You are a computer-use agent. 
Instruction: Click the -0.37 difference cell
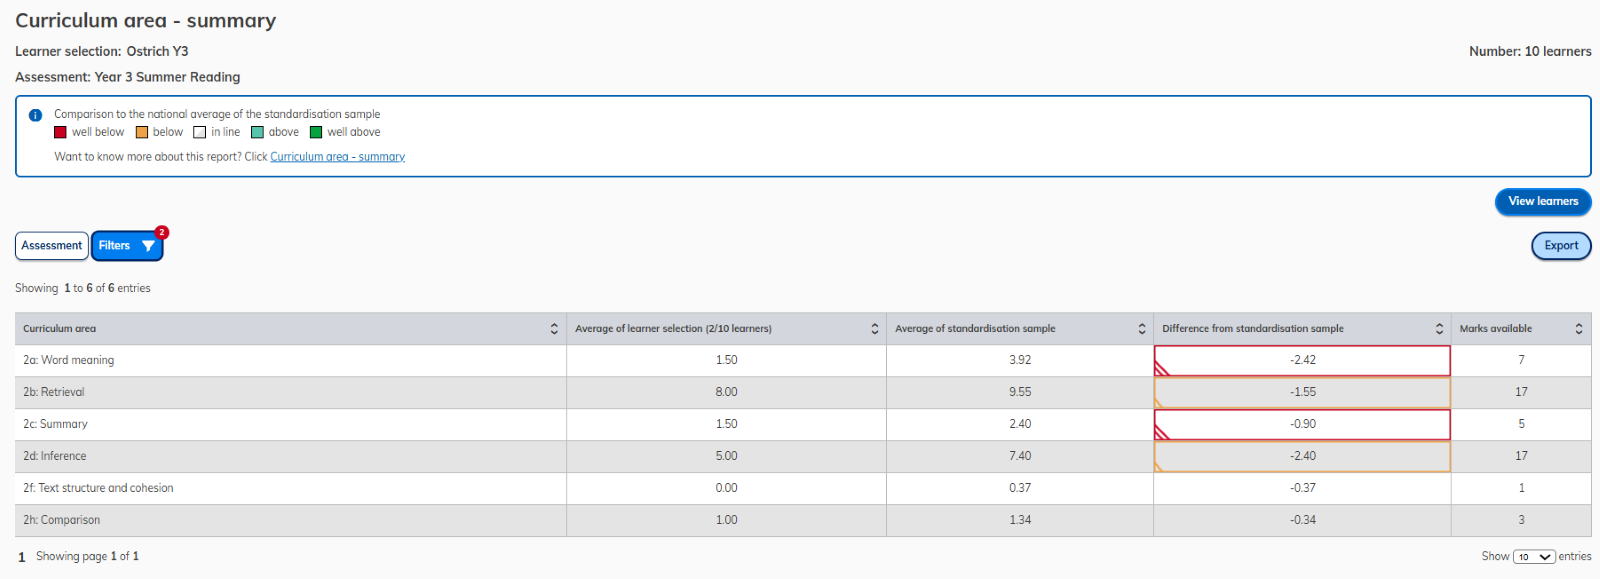pyautogui.click(x=1302, y=488)
